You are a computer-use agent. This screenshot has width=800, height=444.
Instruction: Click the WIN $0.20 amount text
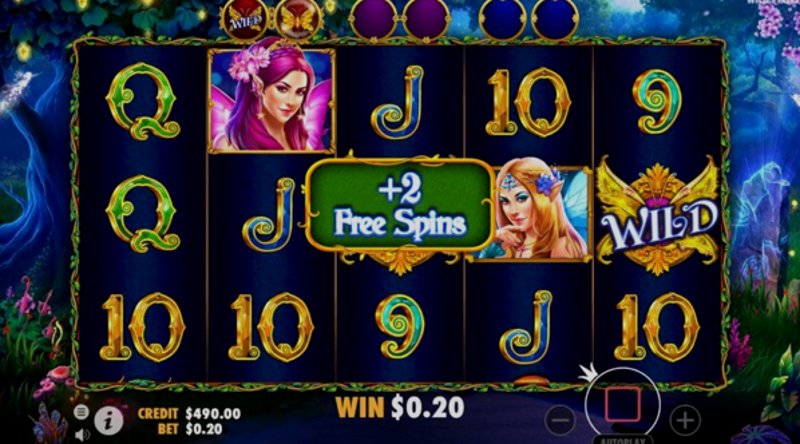400,407
